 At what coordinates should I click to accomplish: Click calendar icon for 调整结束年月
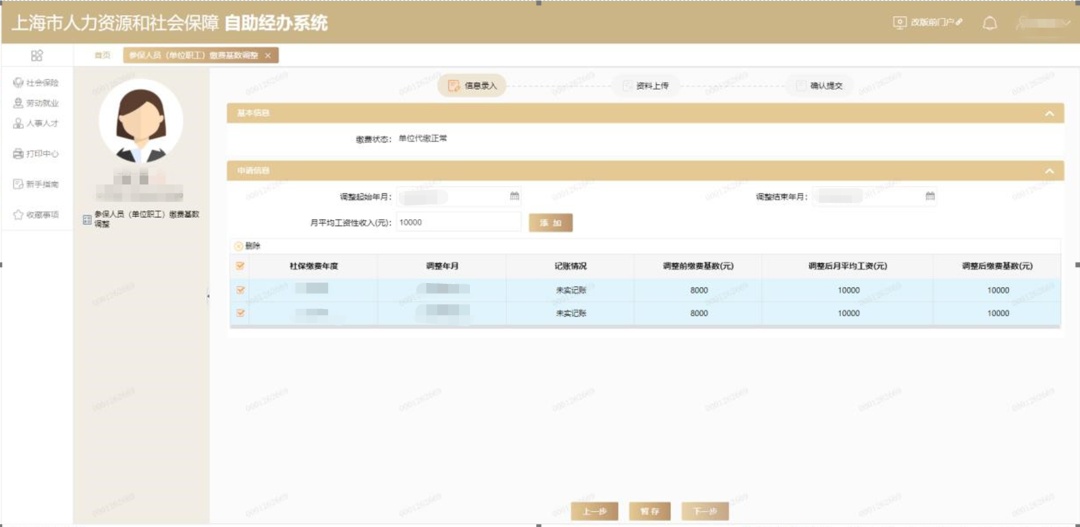(x=930, y=196)
